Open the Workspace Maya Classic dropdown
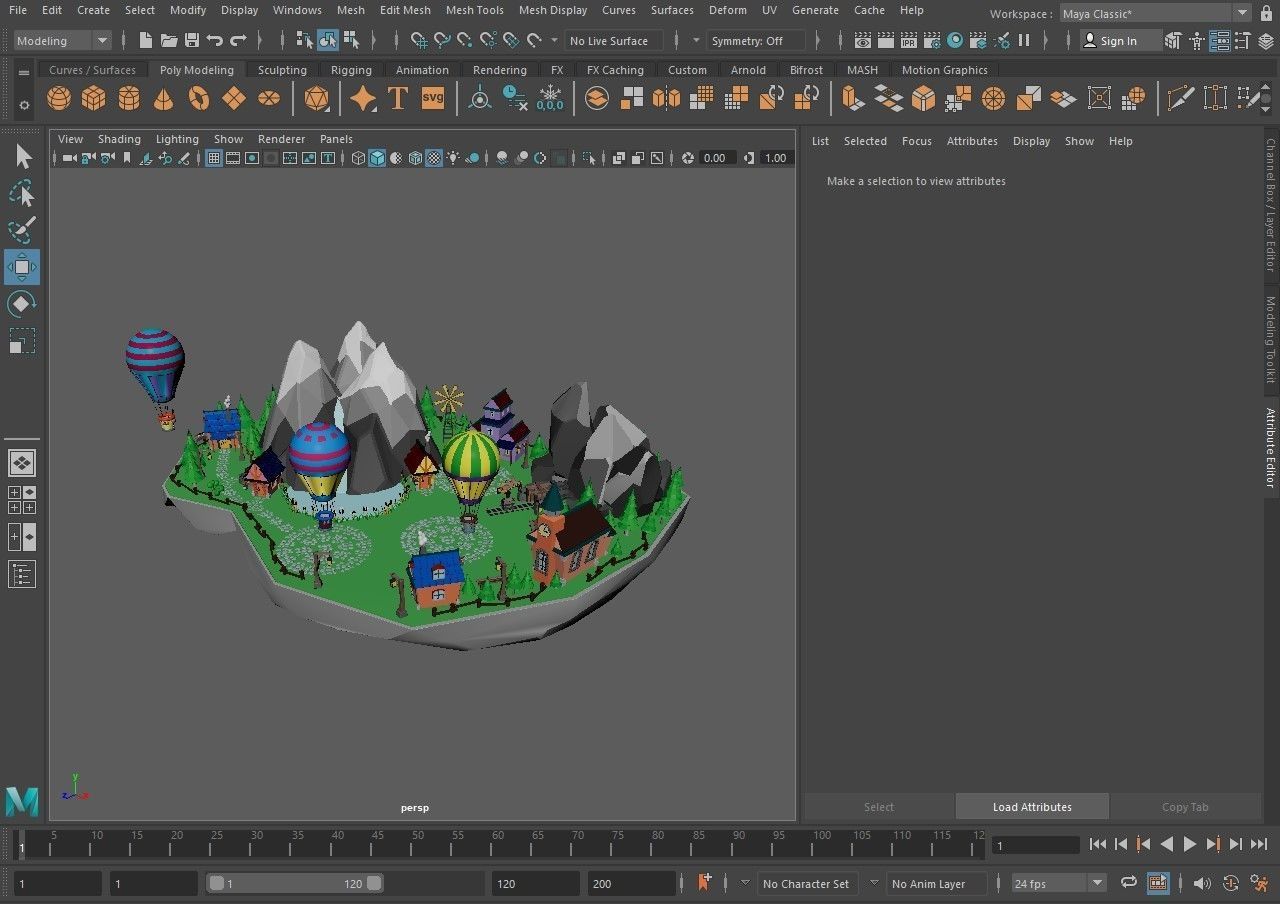 click(1155, 14)
